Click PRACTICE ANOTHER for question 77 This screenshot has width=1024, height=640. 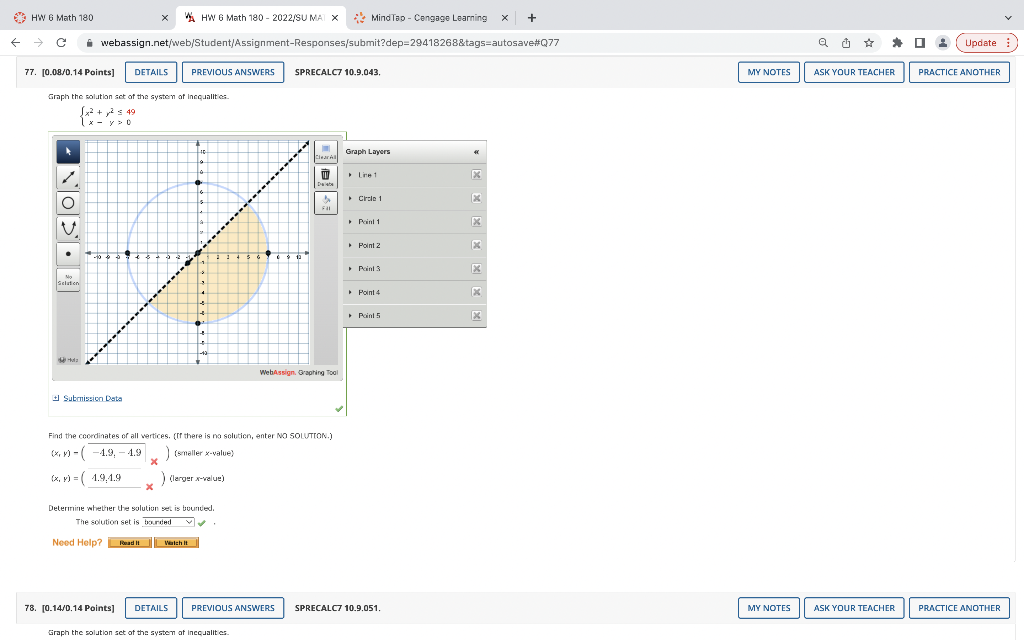click(x=958, y=72)
